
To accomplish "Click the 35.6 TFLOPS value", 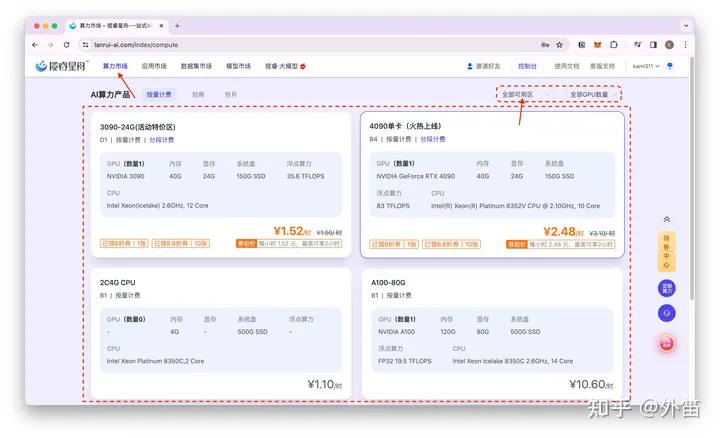I will coord(305,176).
